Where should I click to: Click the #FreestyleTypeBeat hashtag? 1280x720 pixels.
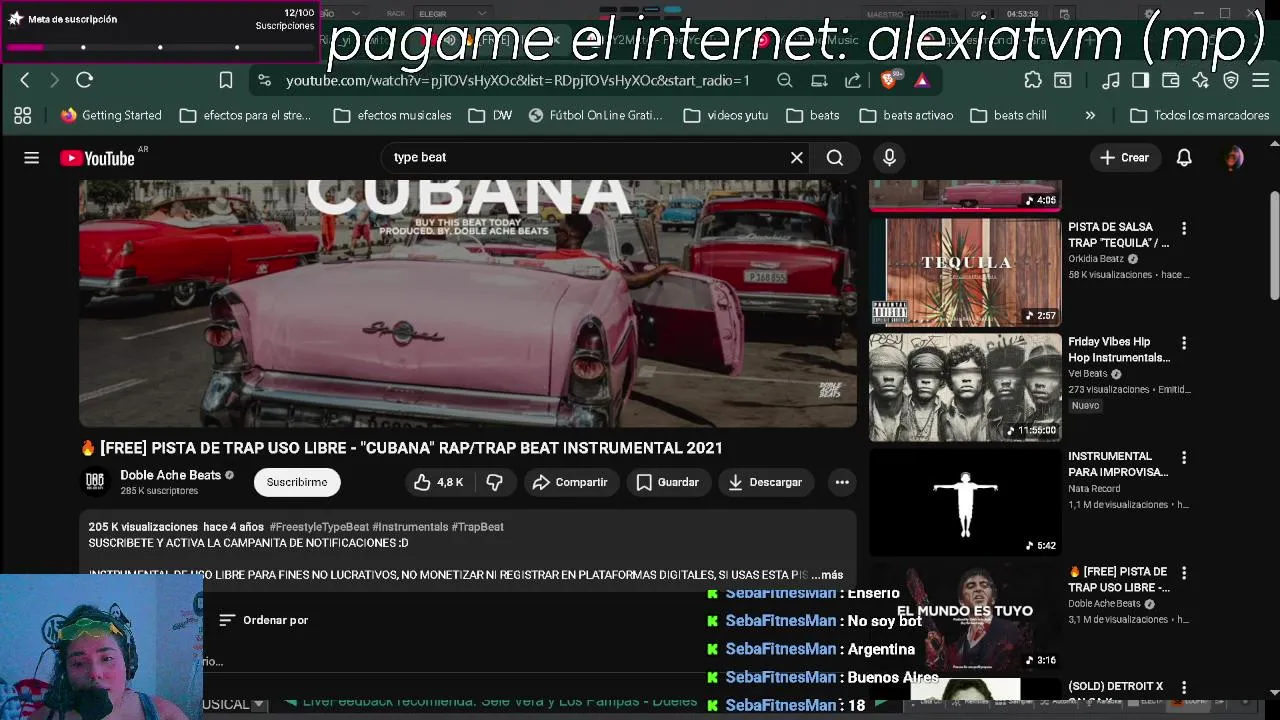click(x=319, y=527)
